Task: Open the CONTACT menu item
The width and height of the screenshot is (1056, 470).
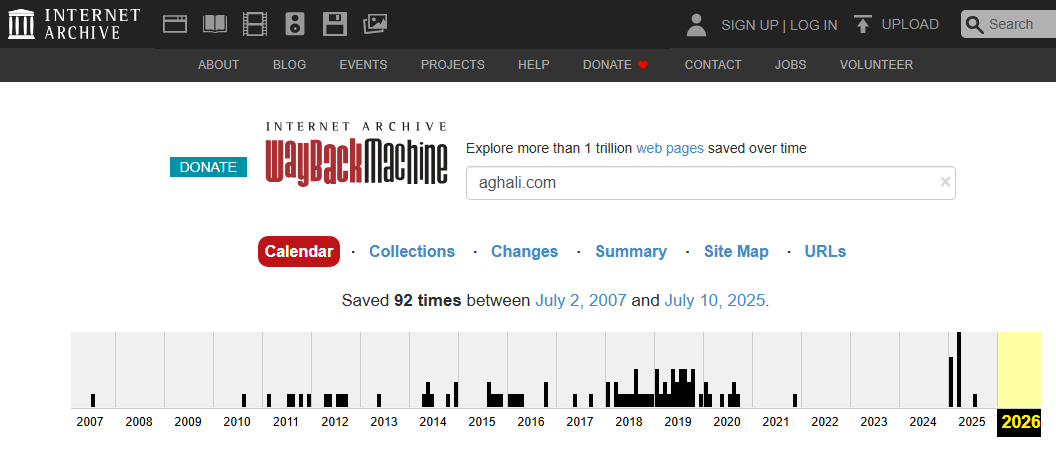Action: [713, 65]
